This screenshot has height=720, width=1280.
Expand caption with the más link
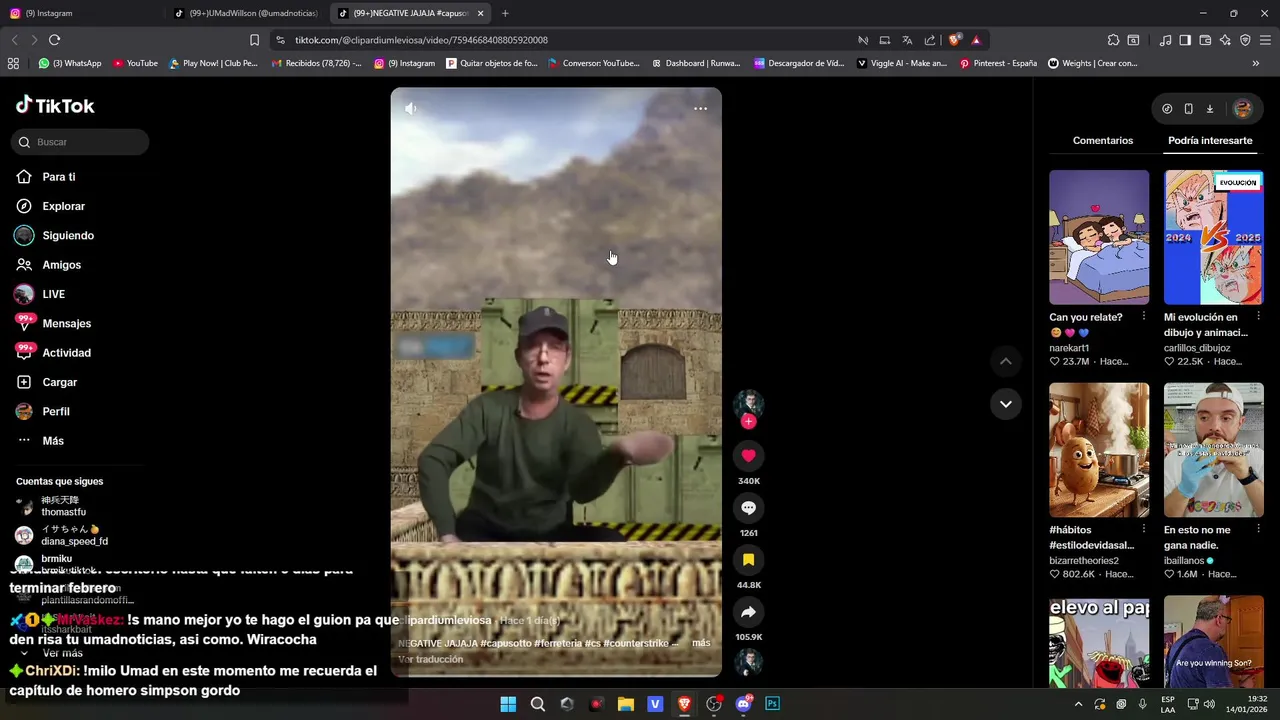pos(701,643)
